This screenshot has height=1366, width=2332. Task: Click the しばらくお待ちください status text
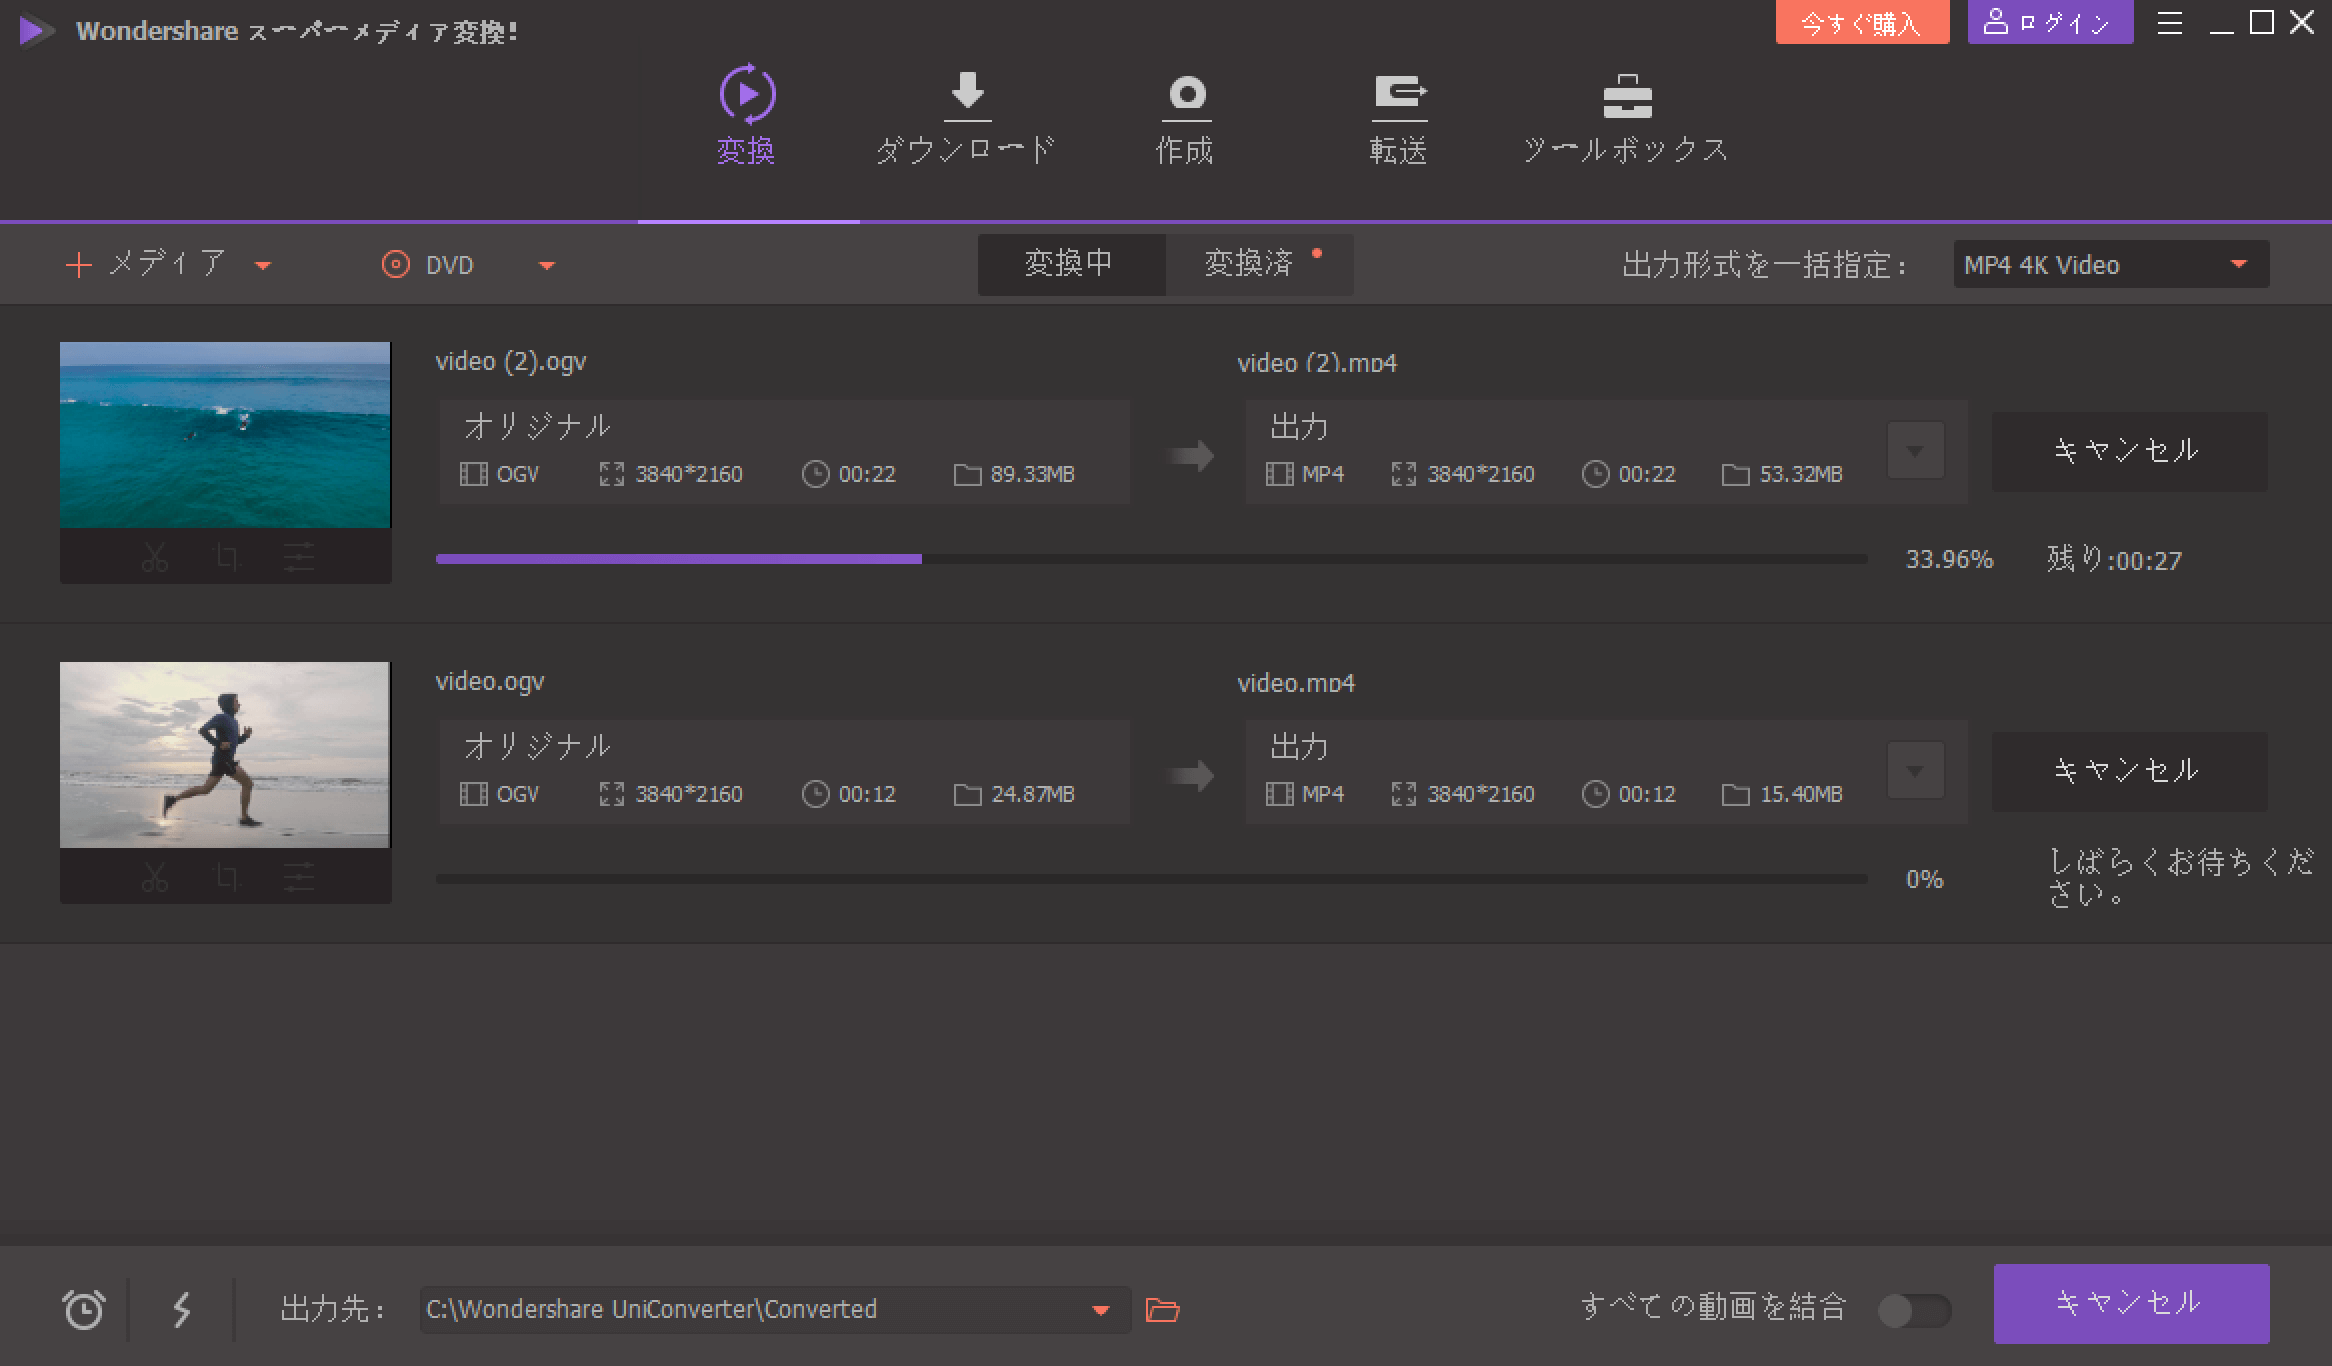(2180, 877)
